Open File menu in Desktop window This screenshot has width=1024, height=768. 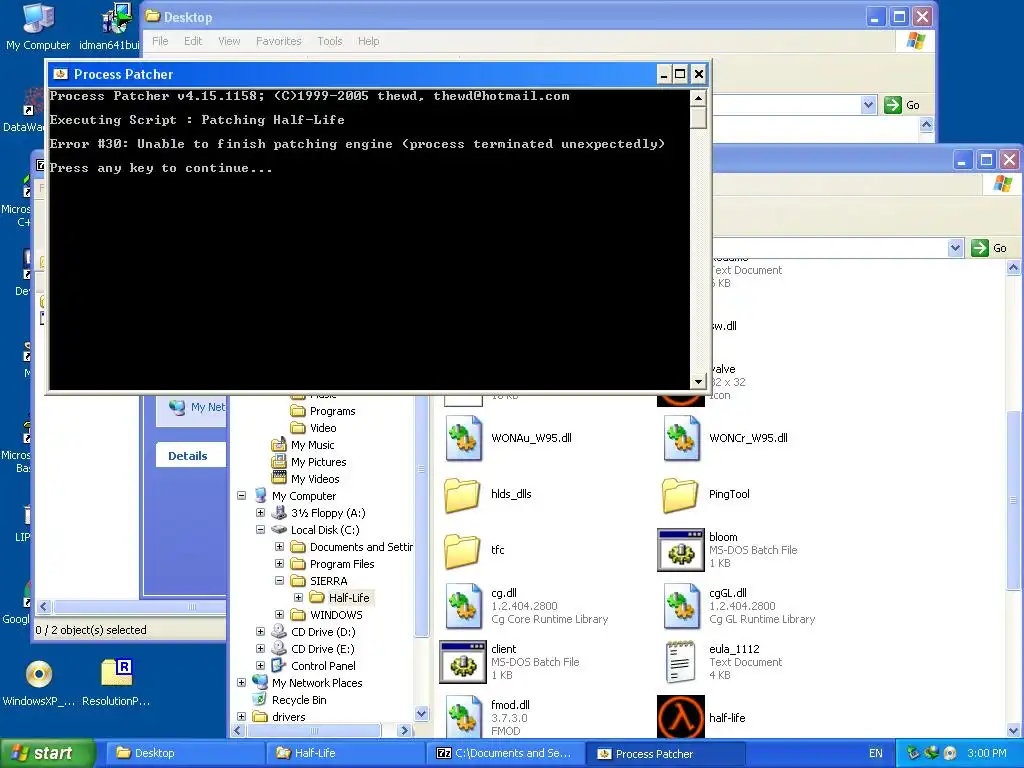tap(160, 40)
